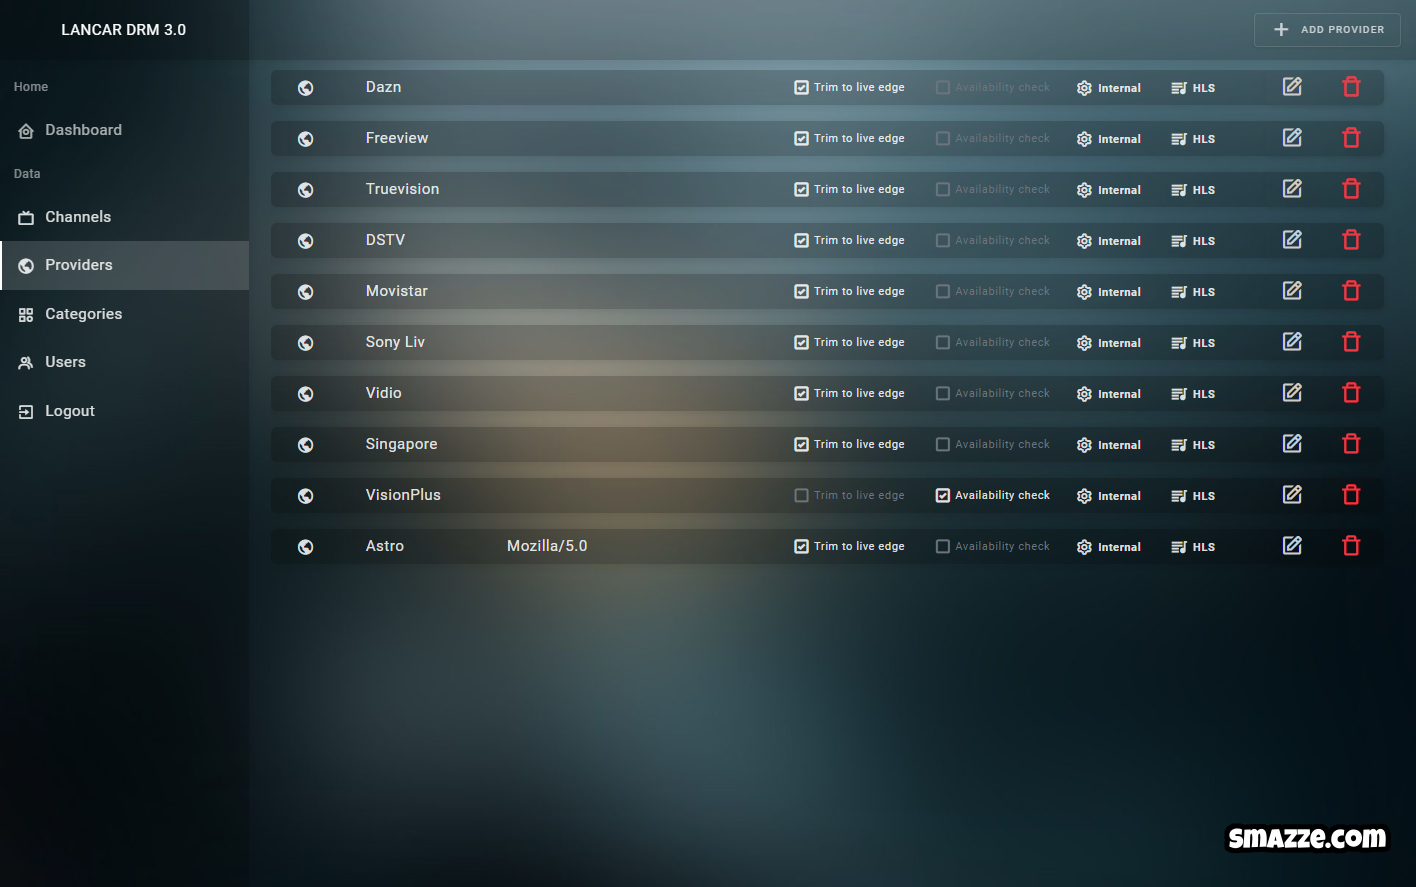Click the Add Provider button
This screenshot has width=1416, height=887.
click(1327, 30)
